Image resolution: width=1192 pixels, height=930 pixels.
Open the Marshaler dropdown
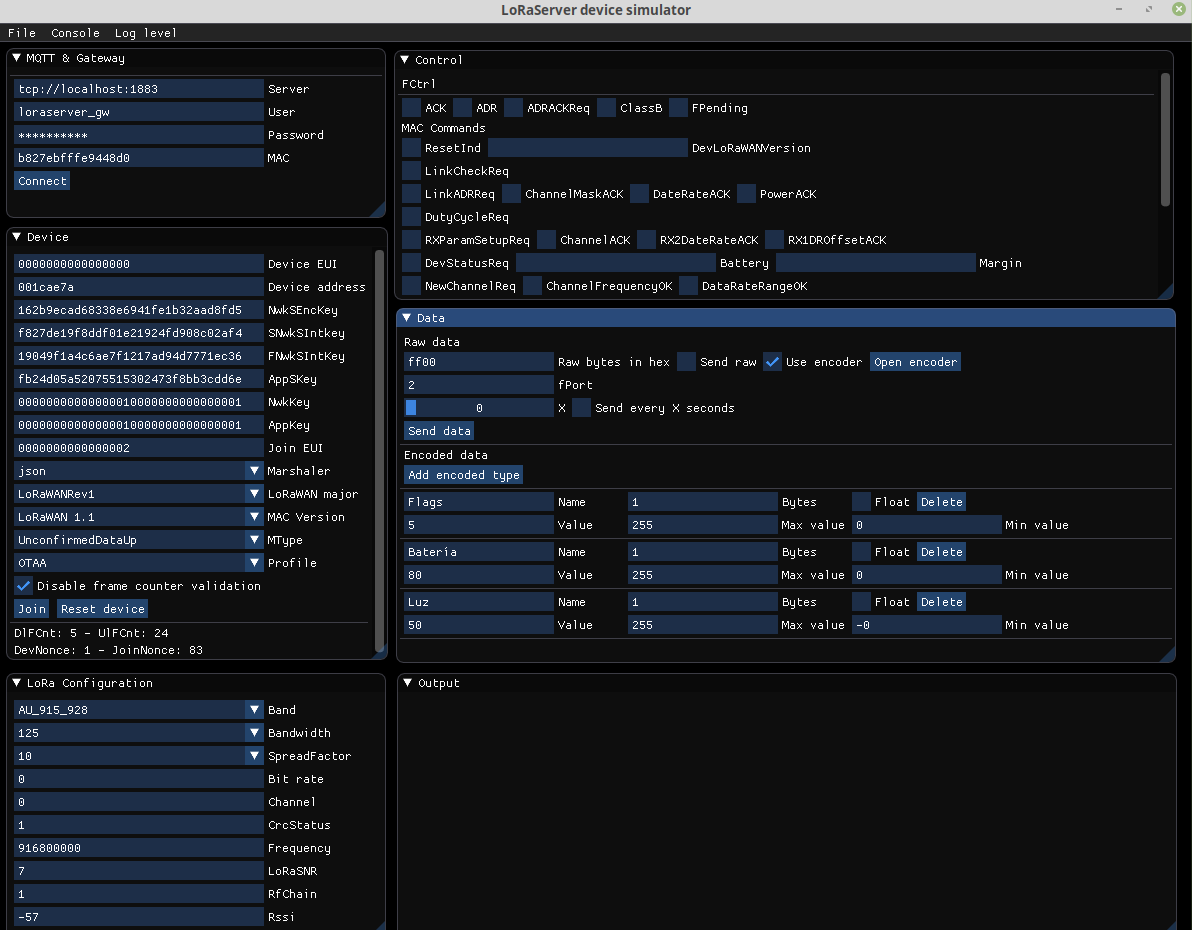pos(255,471)
